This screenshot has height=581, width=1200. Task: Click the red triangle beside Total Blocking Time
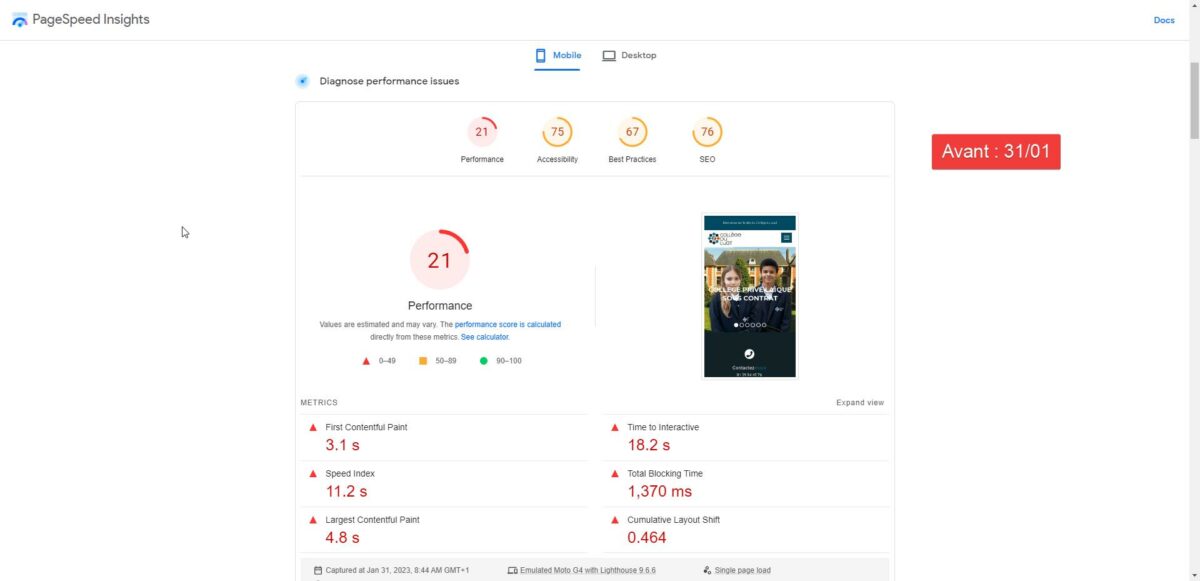(x=615, y=474)
